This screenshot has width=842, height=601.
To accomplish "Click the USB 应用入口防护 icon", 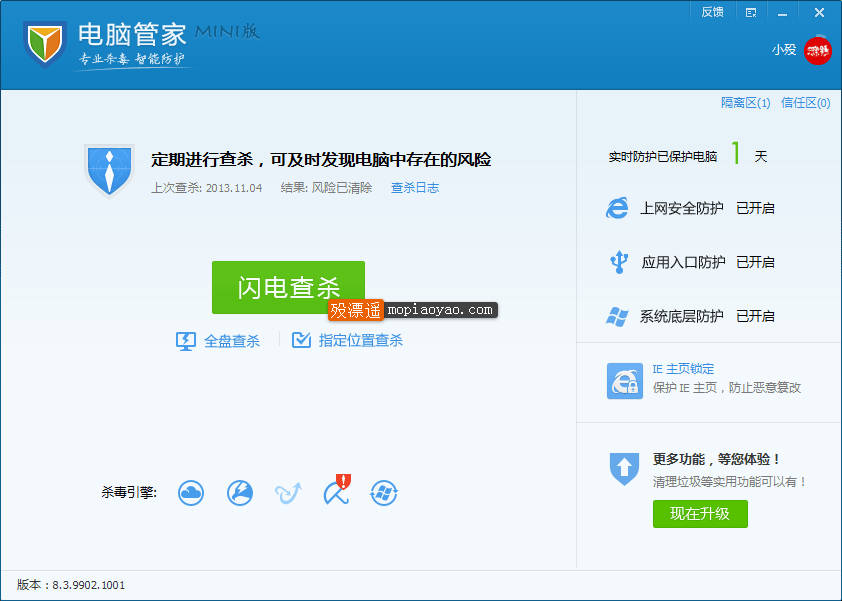I will [x=619, y=262].
